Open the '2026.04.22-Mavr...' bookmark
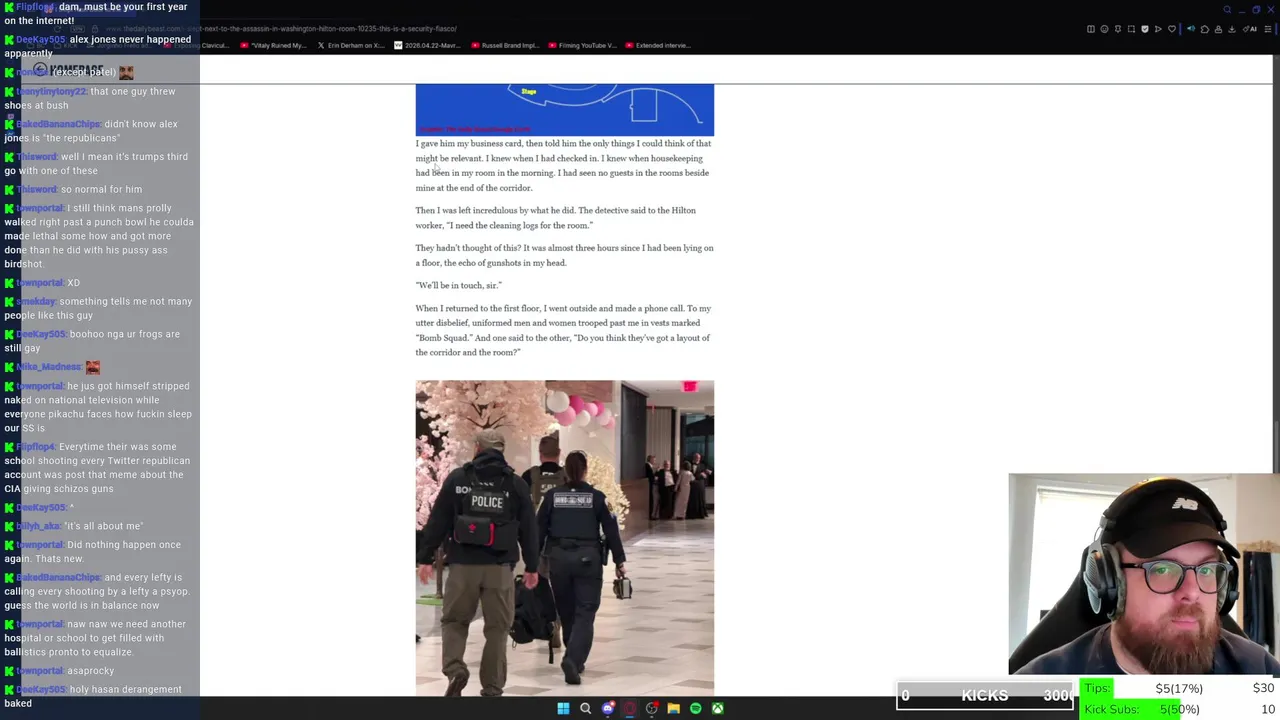 coord(428,45)
